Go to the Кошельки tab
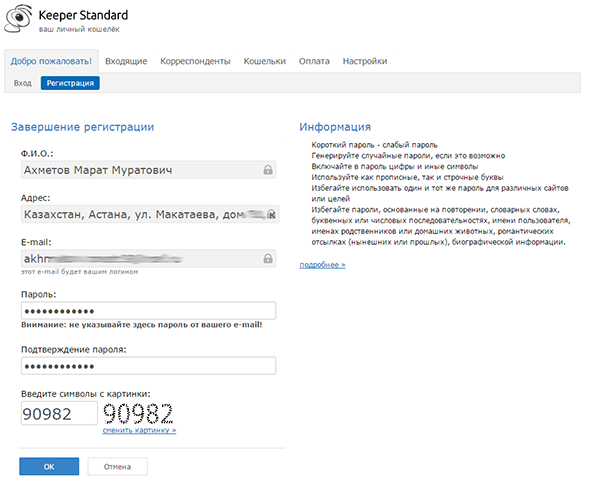 click(265, 61)
